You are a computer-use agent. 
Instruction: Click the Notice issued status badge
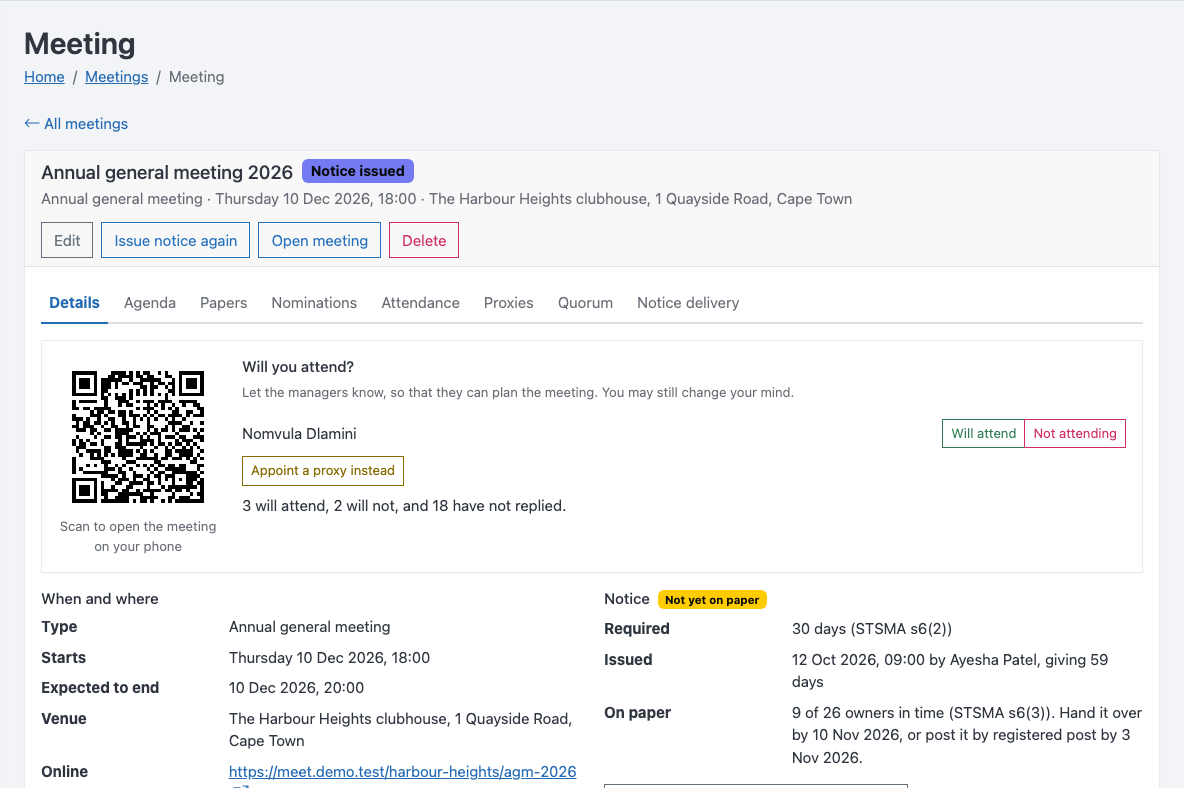pos(358,171)
